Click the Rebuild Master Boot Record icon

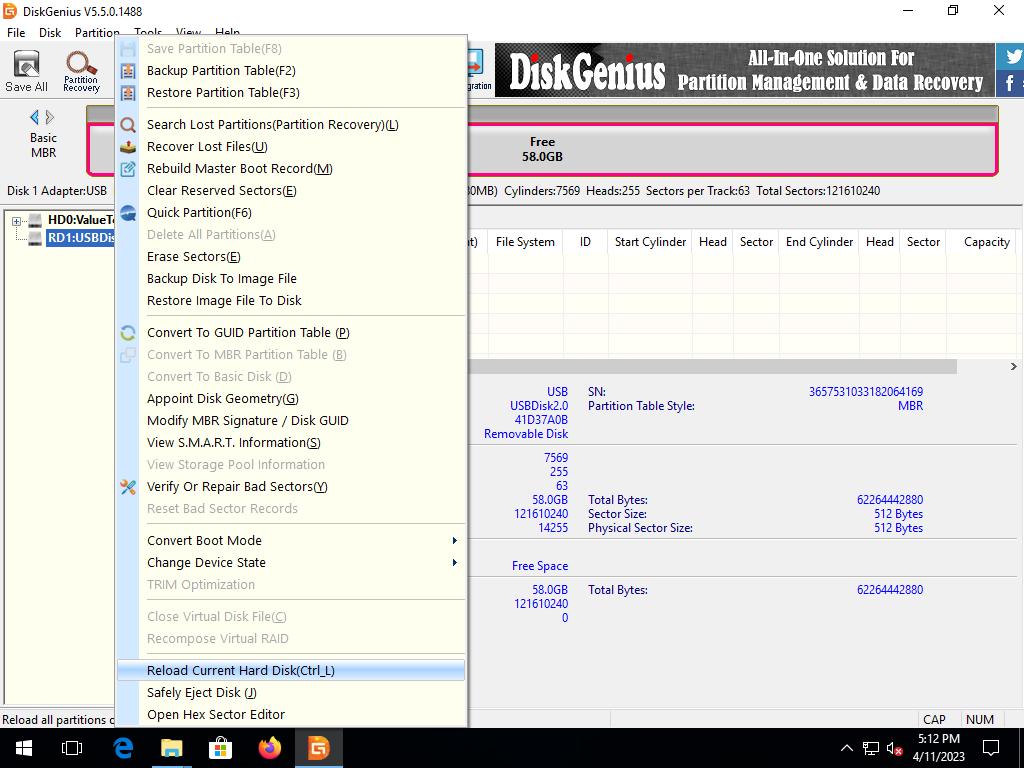coord(128,169)
